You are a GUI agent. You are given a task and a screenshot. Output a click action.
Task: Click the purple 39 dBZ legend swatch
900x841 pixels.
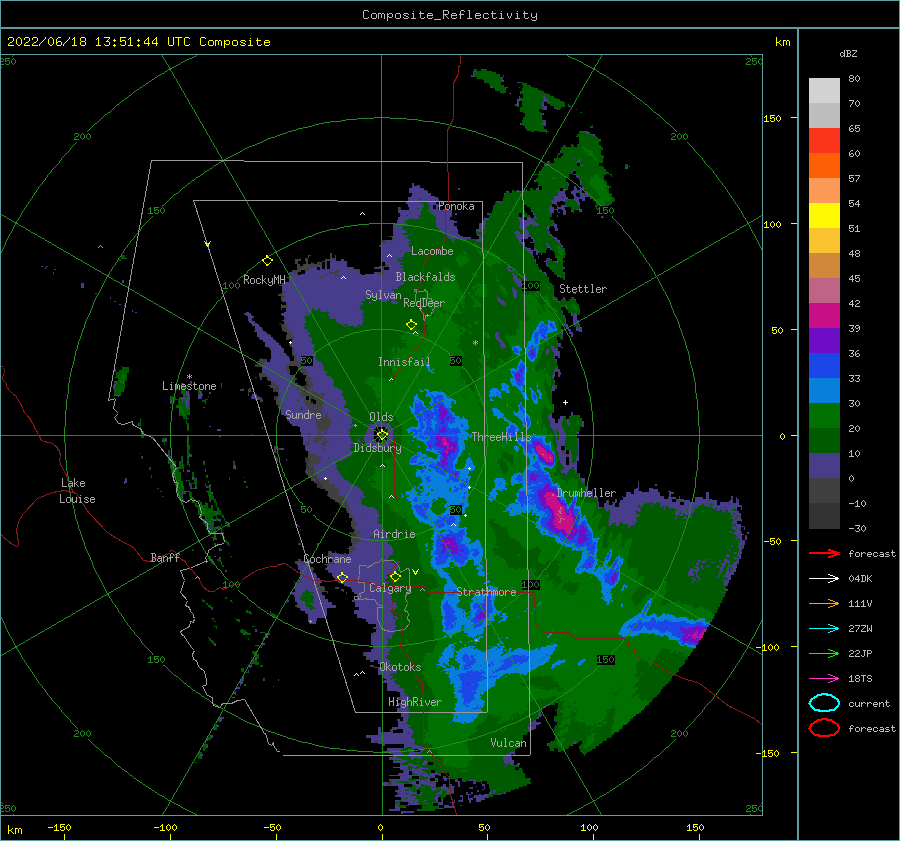[824, 340]
